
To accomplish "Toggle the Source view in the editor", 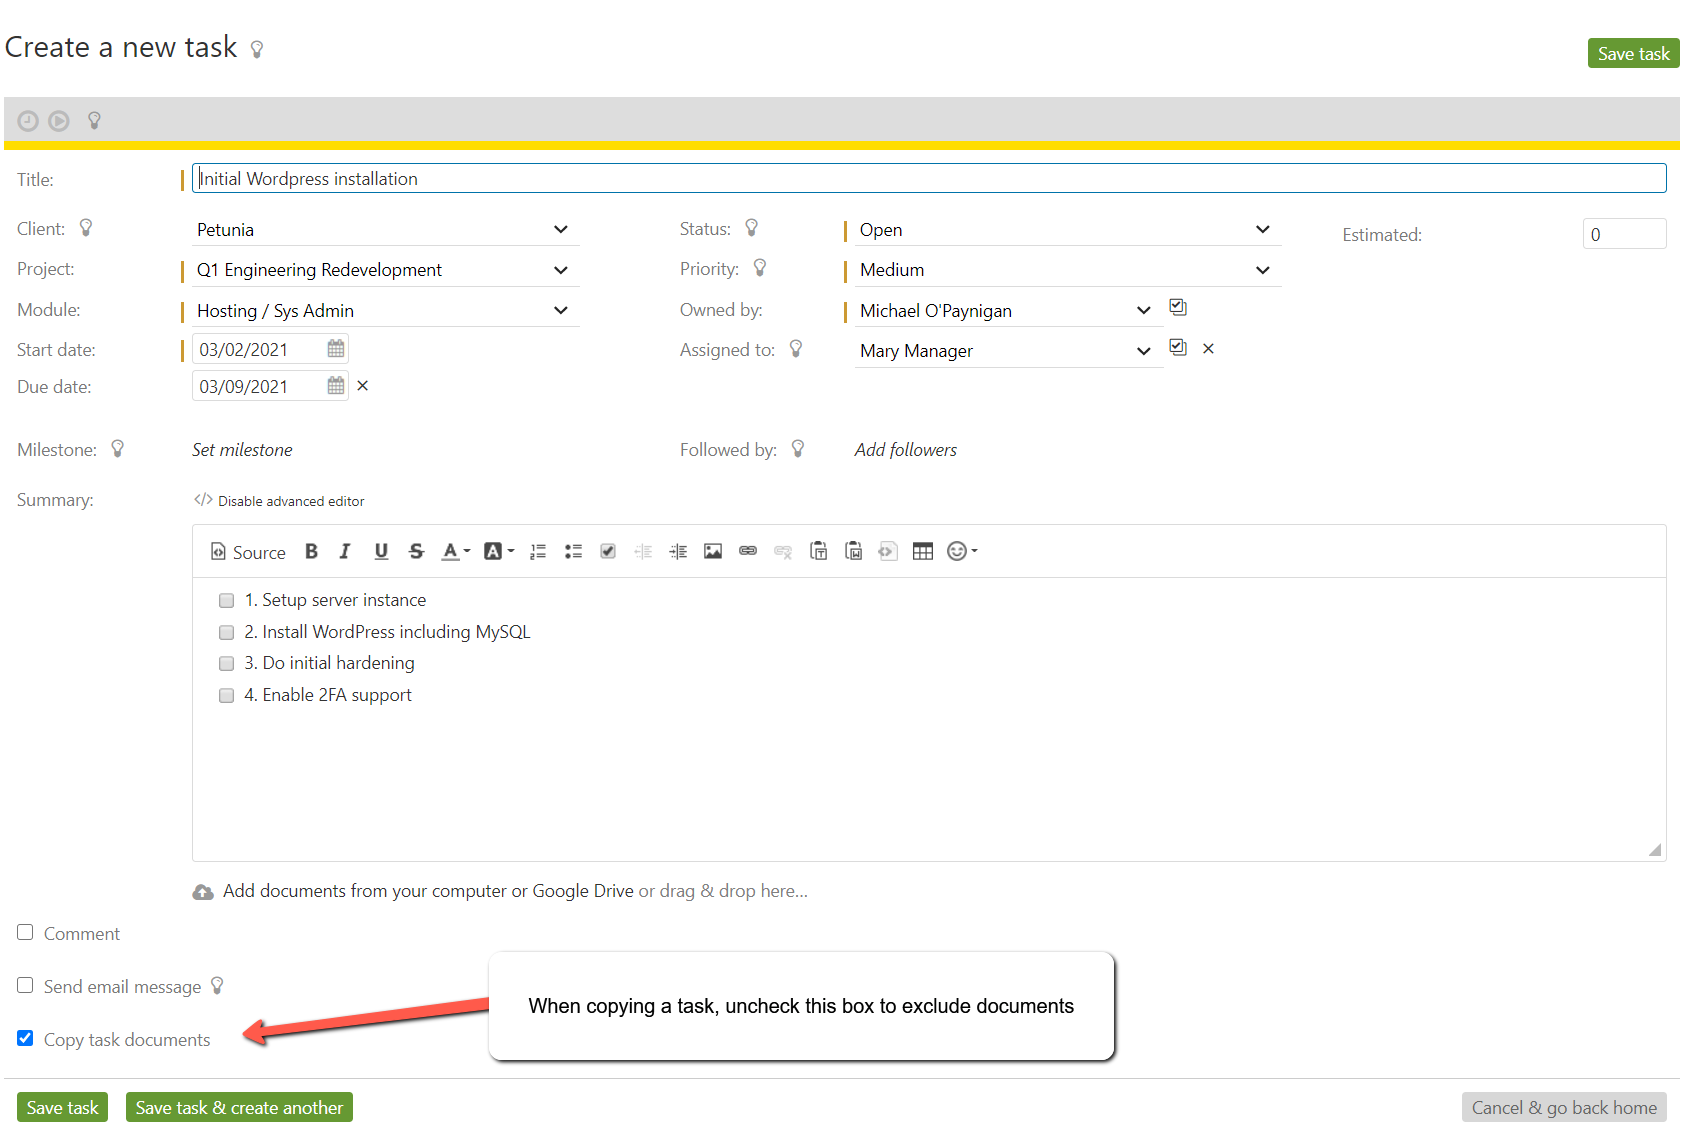I will point(247,551).
